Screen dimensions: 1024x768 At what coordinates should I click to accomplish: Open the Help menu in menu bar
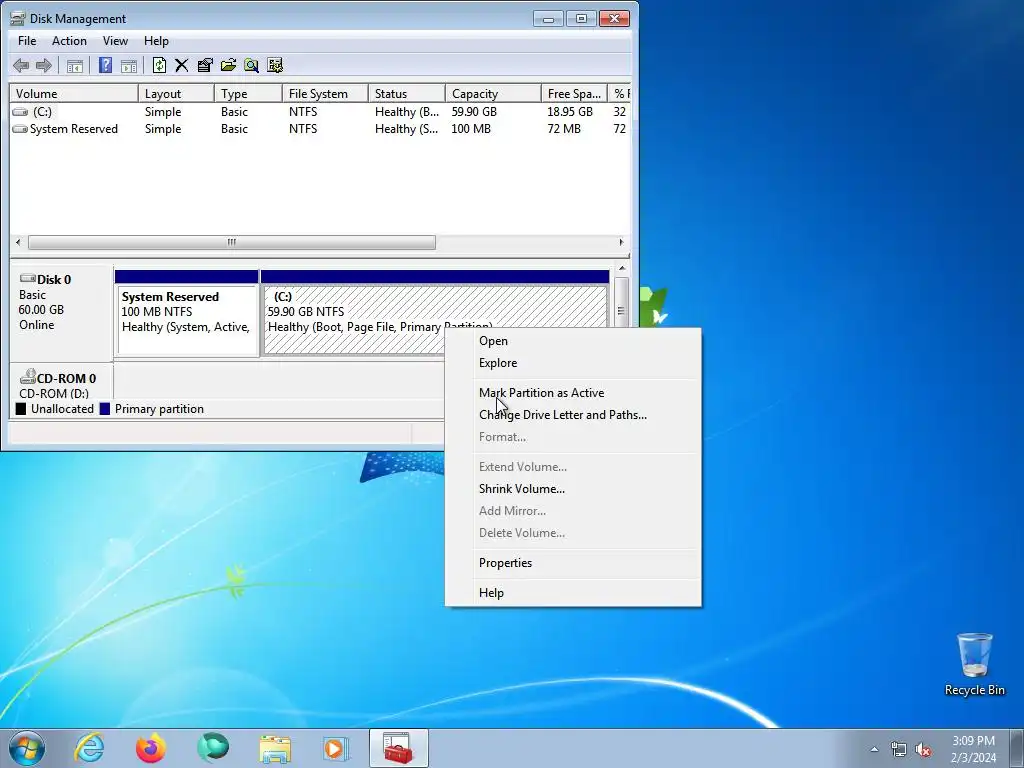[x=156, y=40]
